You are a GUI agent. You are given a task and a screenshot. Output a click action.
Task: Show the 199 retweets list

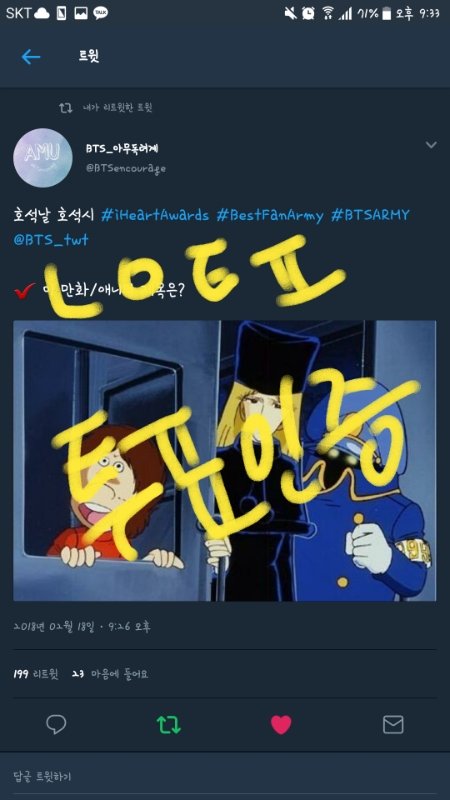[x=36, y=674]
